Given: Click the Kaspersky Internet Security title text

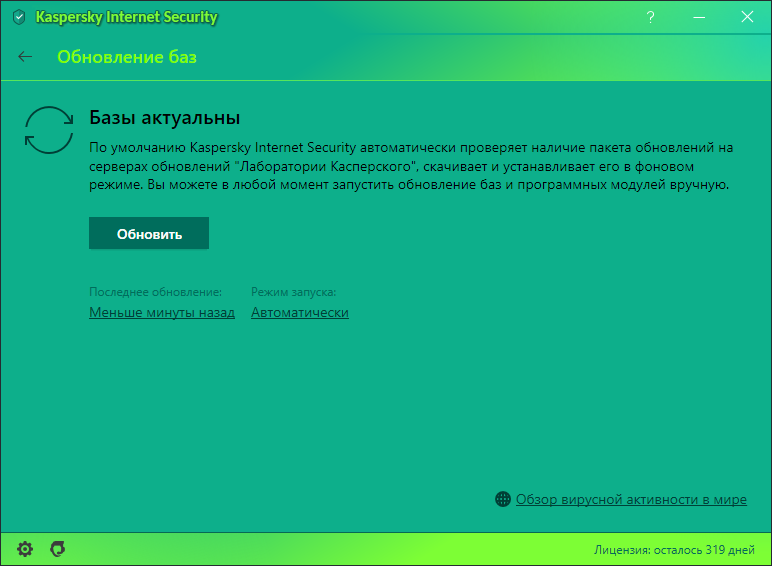Looking at the screenshot, I should 127,17.
